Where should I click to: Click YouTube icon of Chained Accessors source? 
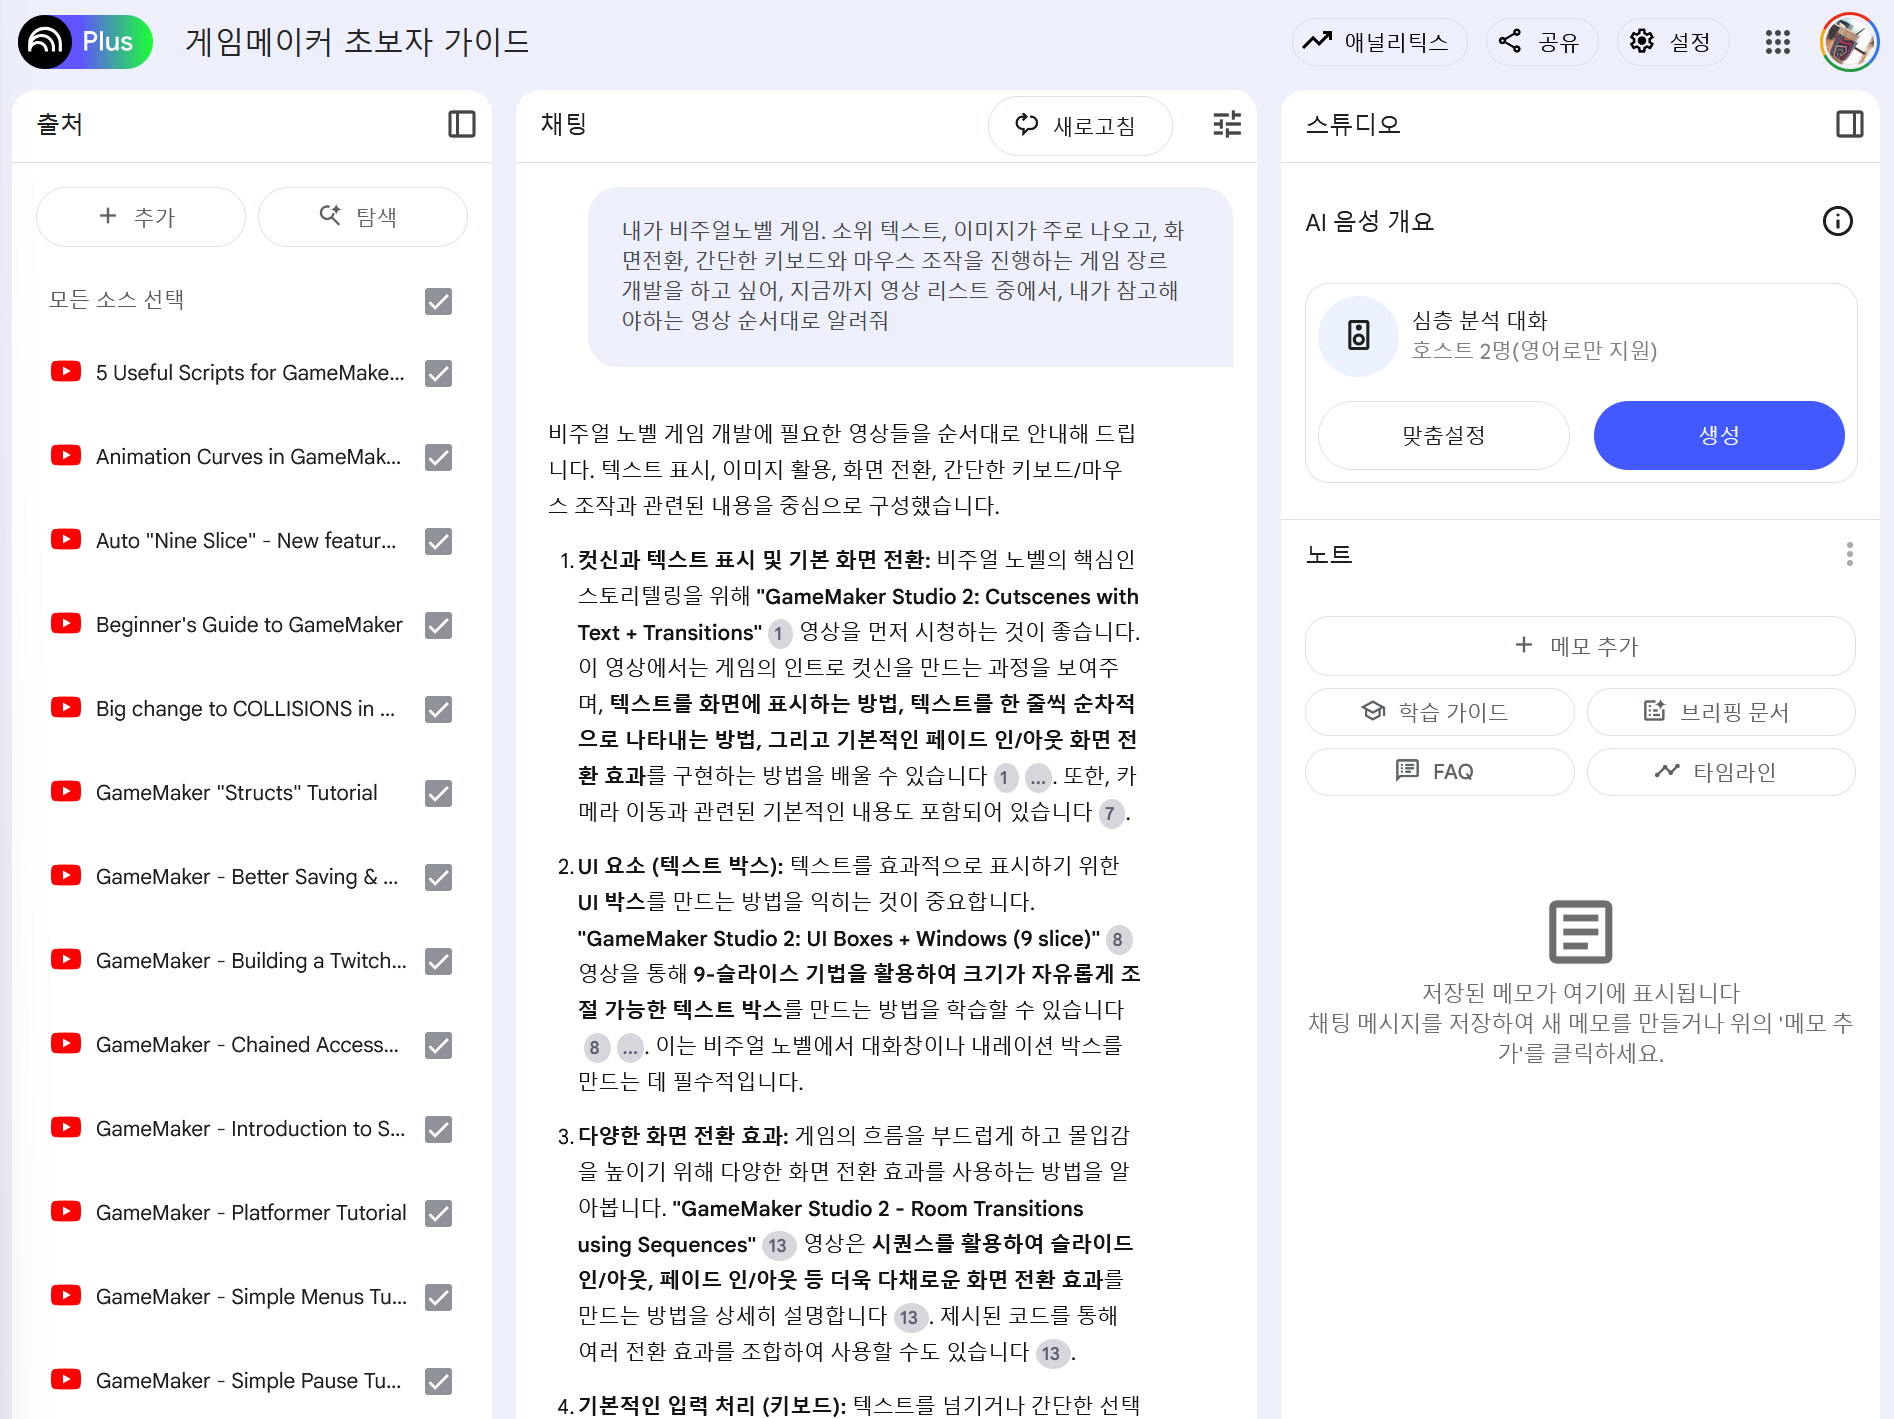(x=66, y=1044)
